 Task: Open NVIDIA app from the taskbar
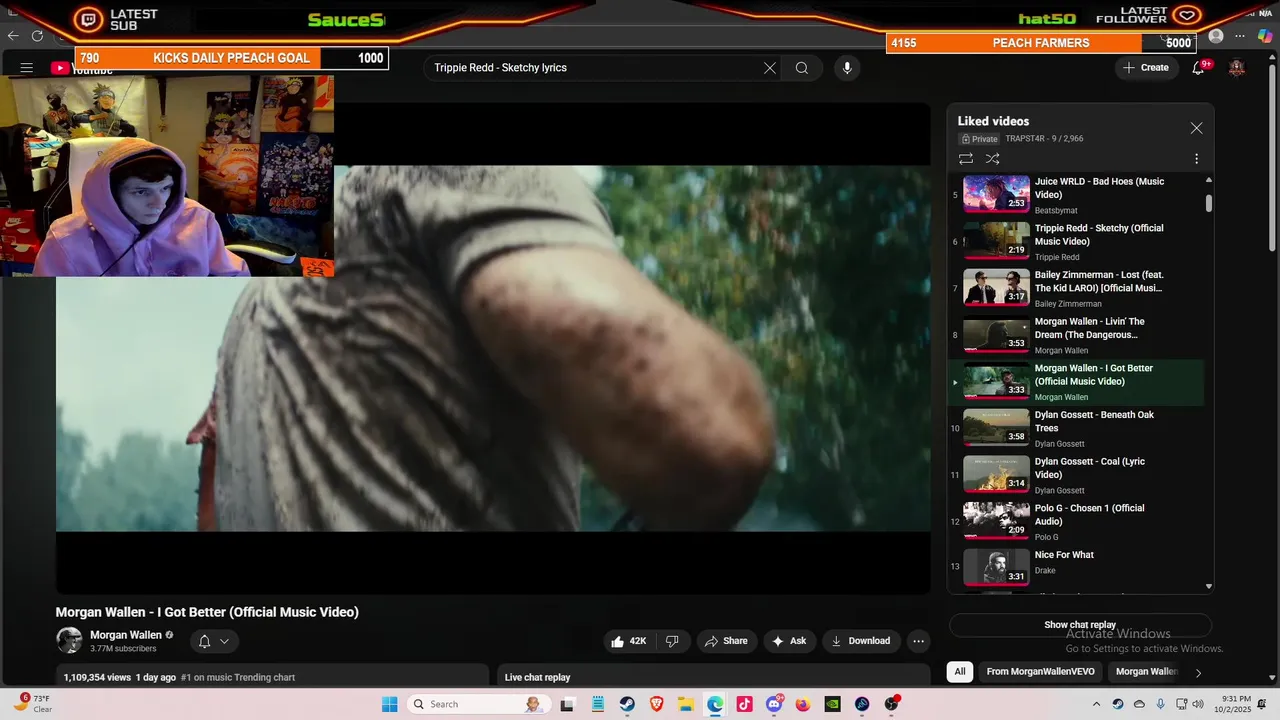coord(832,704)
